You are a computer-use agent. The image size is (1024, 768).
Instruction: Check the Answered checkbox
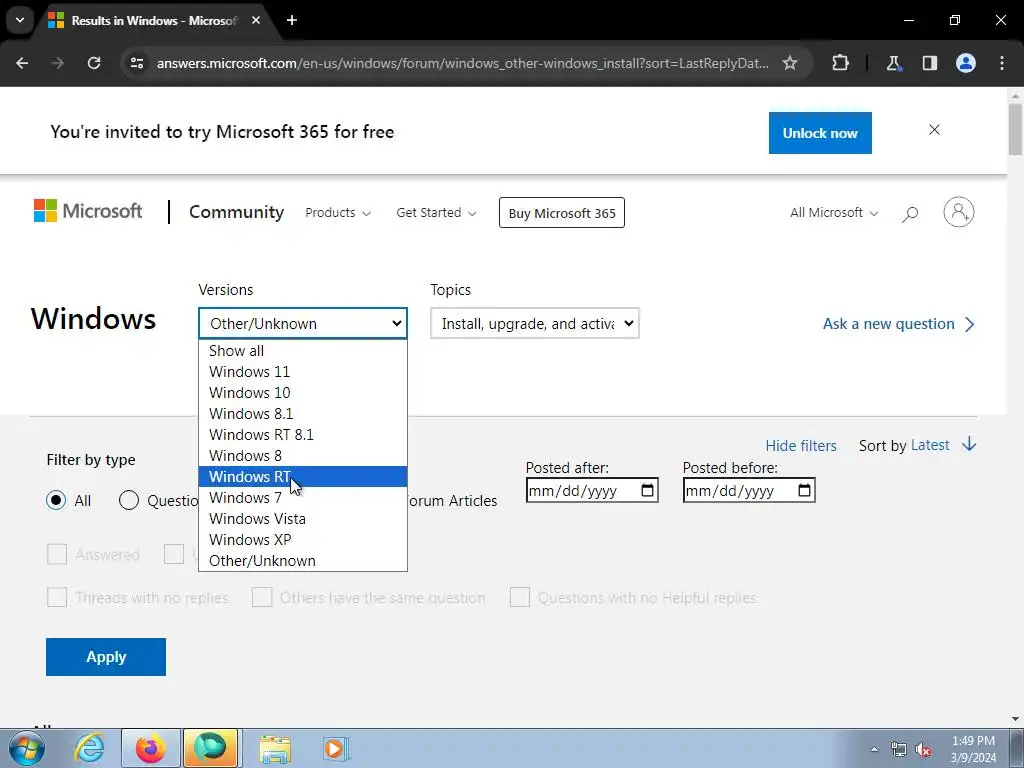click(57, 554)
